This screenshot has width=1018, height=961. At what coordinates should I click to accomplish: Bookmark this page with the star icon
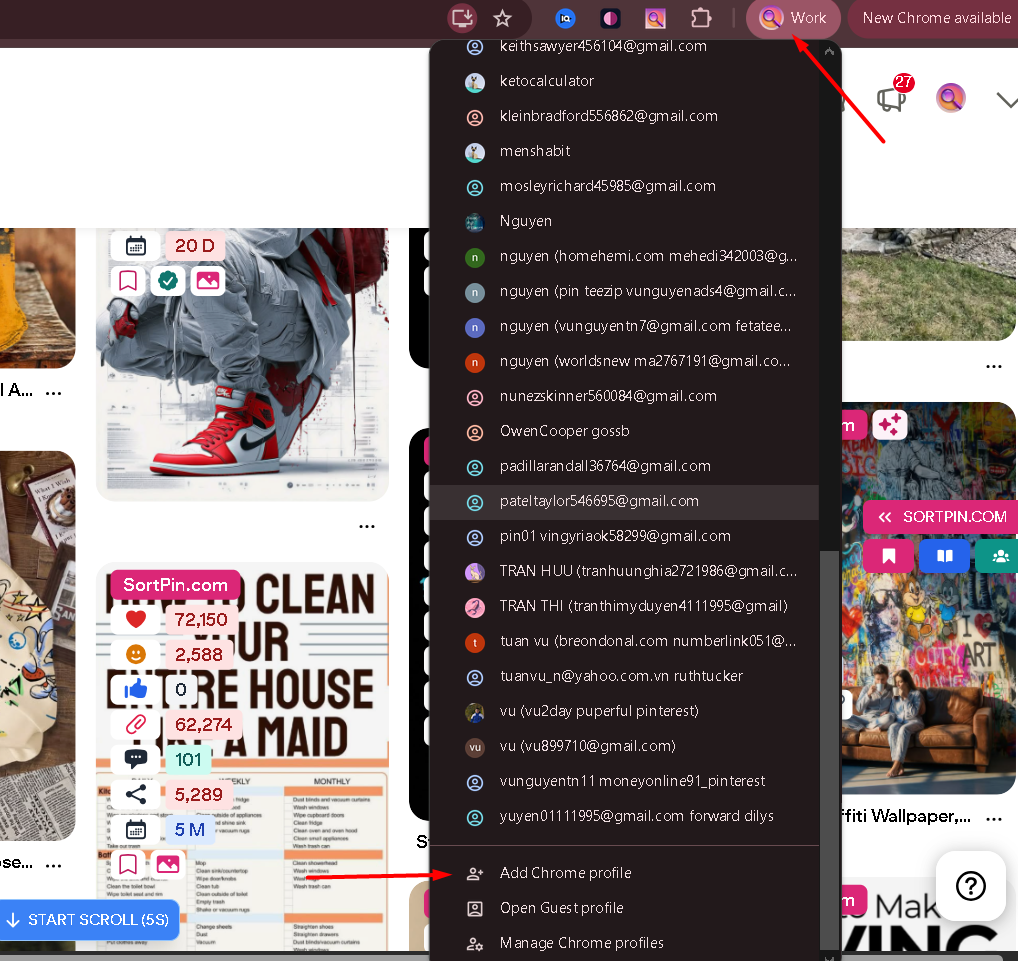coord(502,18)
